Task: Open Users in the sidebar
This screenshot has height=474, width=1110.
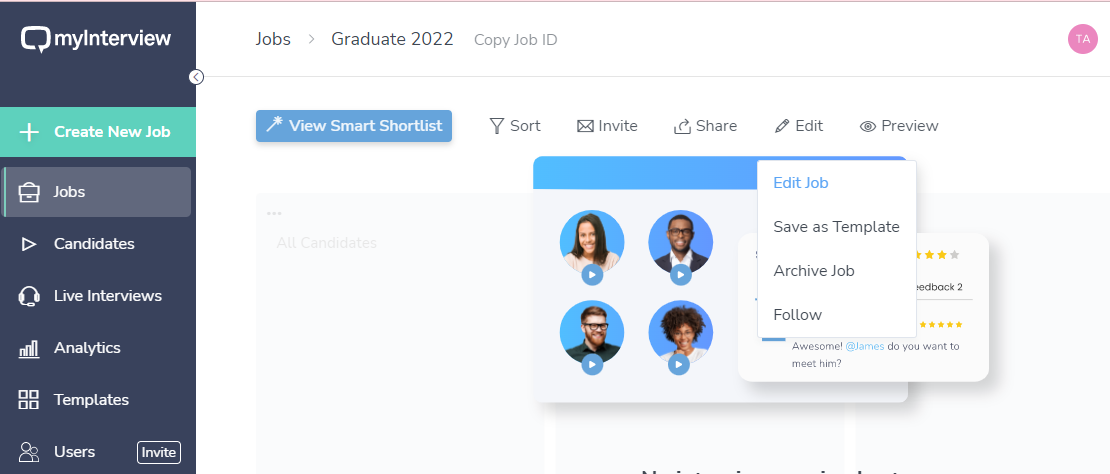Action: (74, 452)
